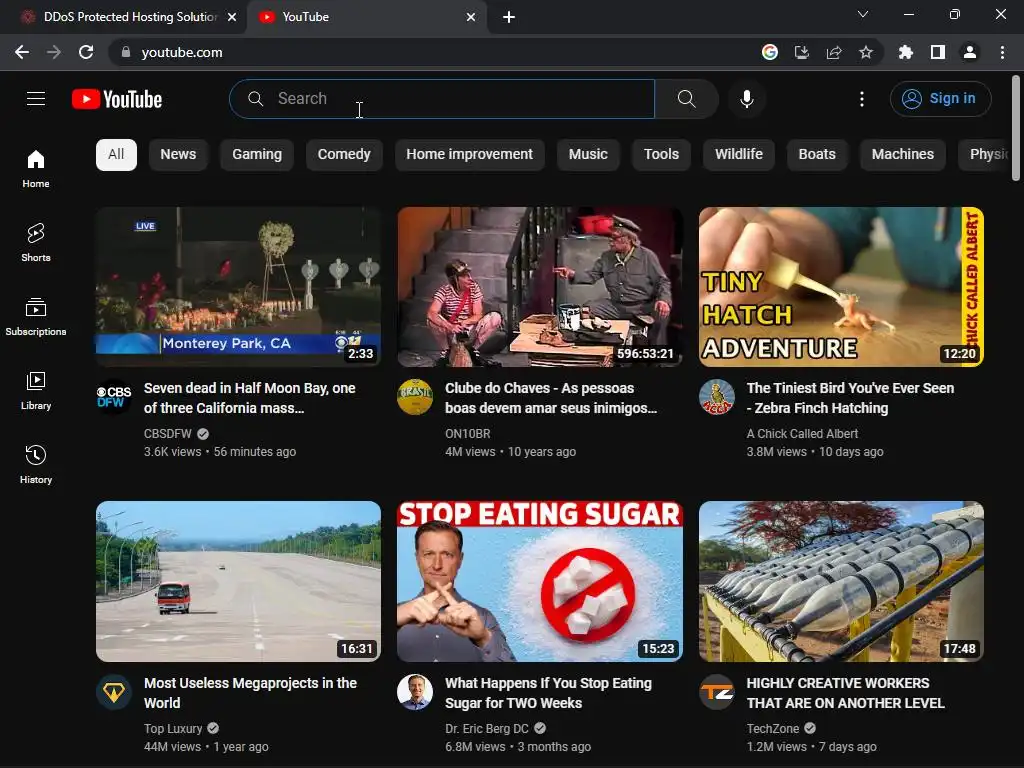Open the Top Luxury channel name
The height and width of the screenshot is (768, 1024).
coord(173,729)
